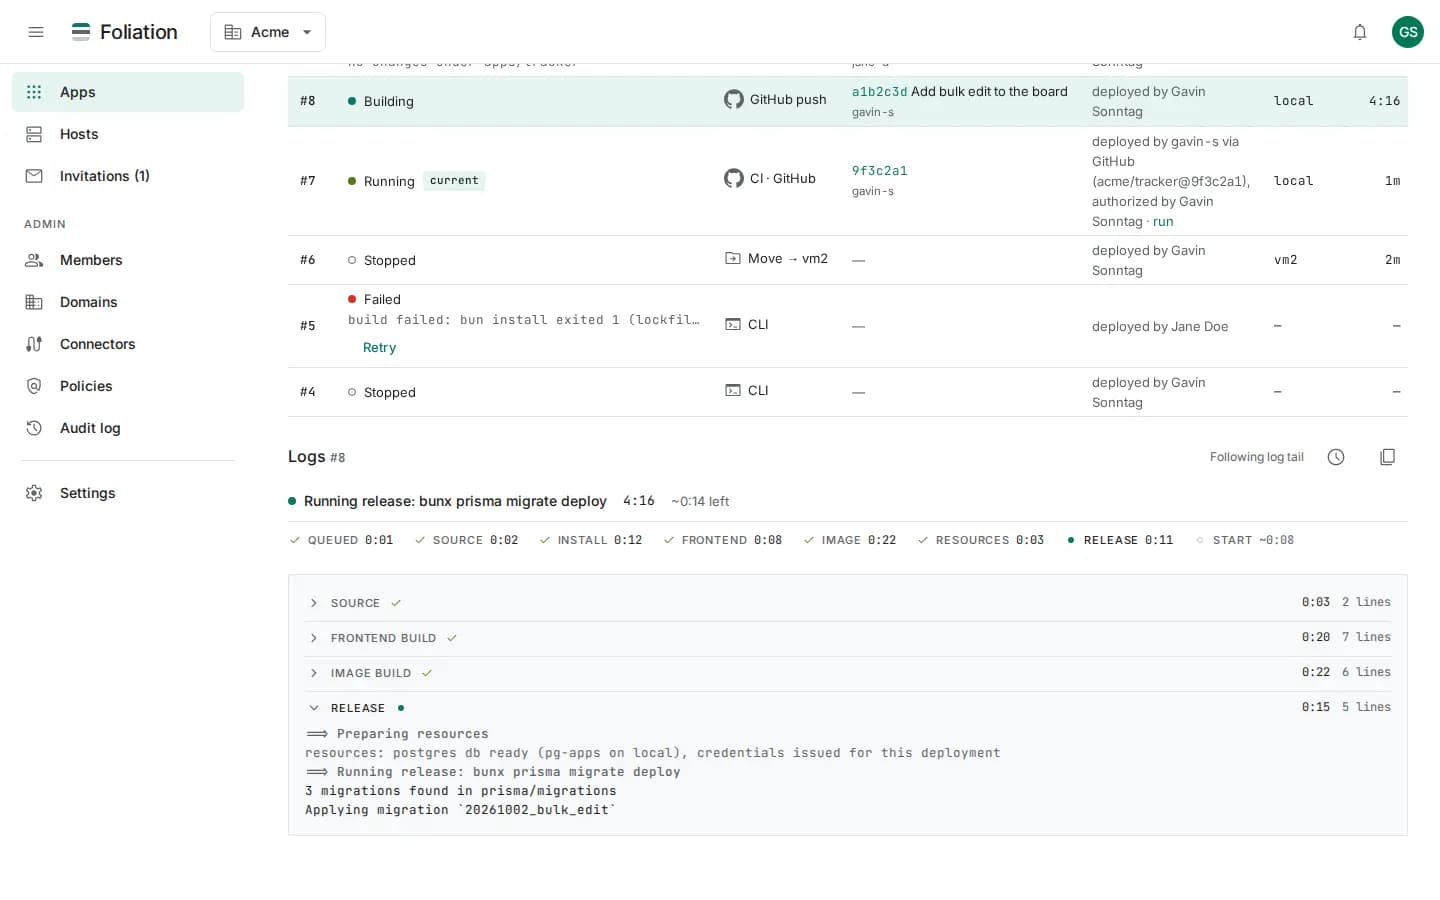Open the hamburger navigation menu
1440x900 pixels.
(x=36, y=32)
